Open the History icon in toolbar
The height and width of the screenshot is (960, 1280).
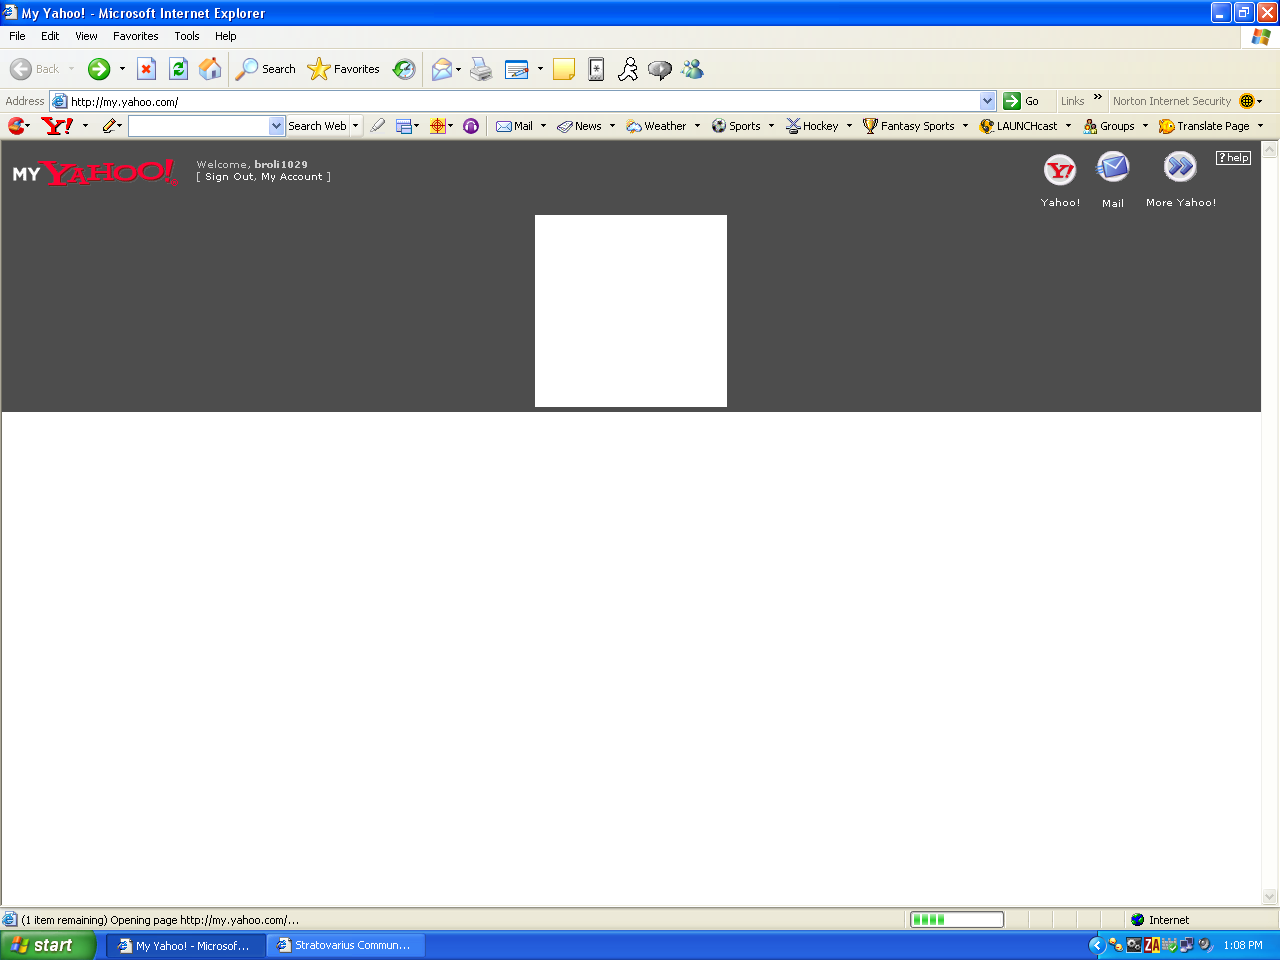404,69
